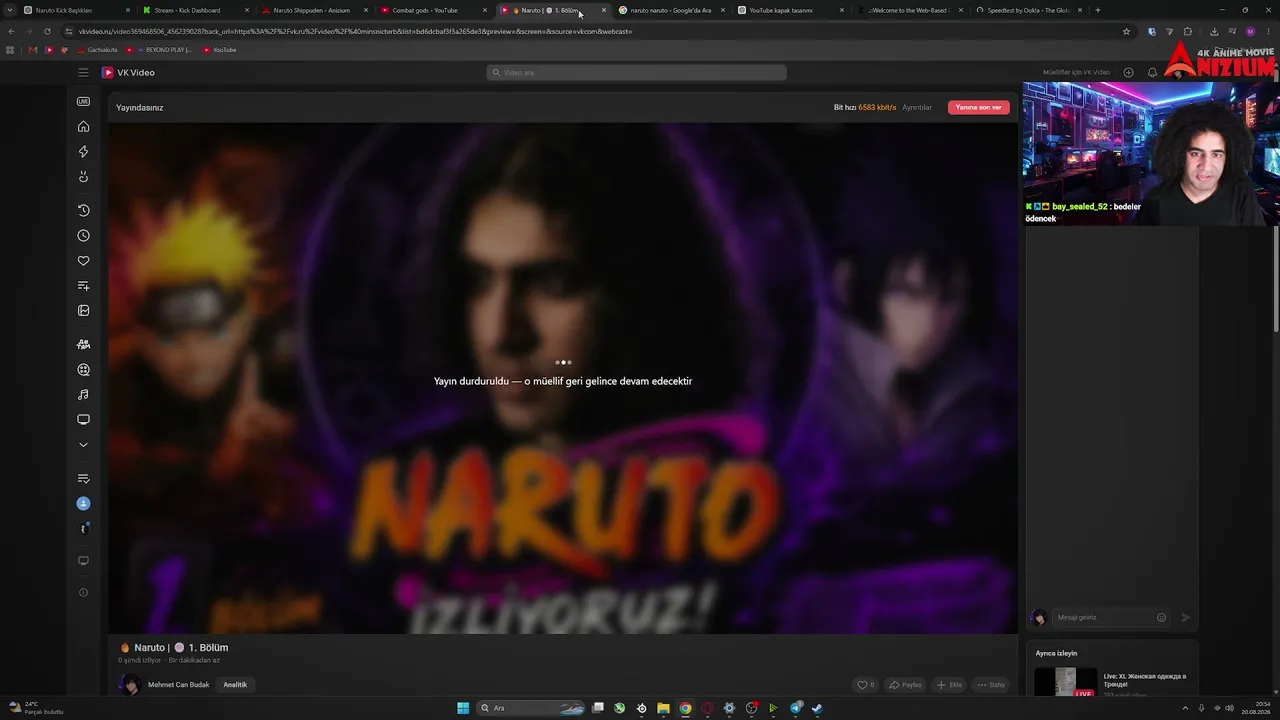Open a new browser tab
This screenshot has width=1280, height=720.
[x=1098, y=11]
